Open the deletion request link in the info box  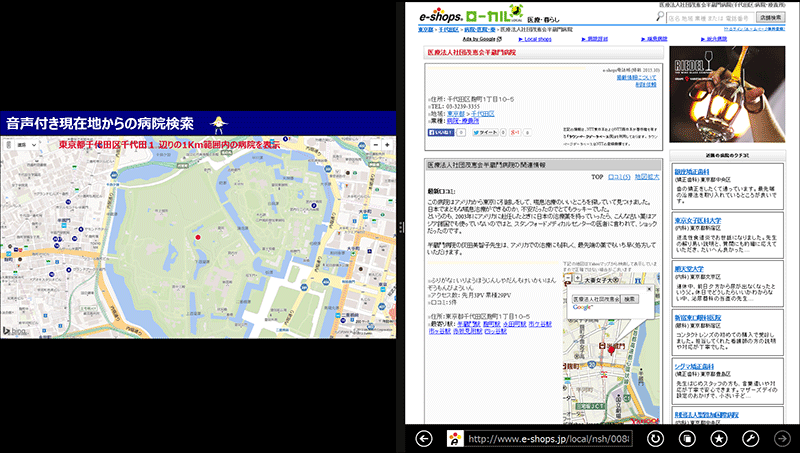click(x=646, y=85)
